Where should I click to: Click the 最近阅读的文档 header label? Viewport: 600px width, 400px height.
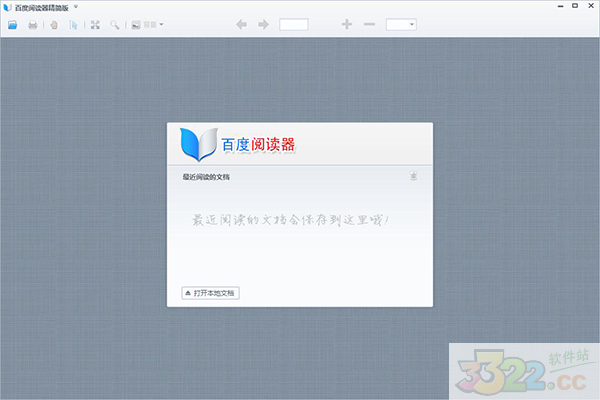[x=206, y=177]
